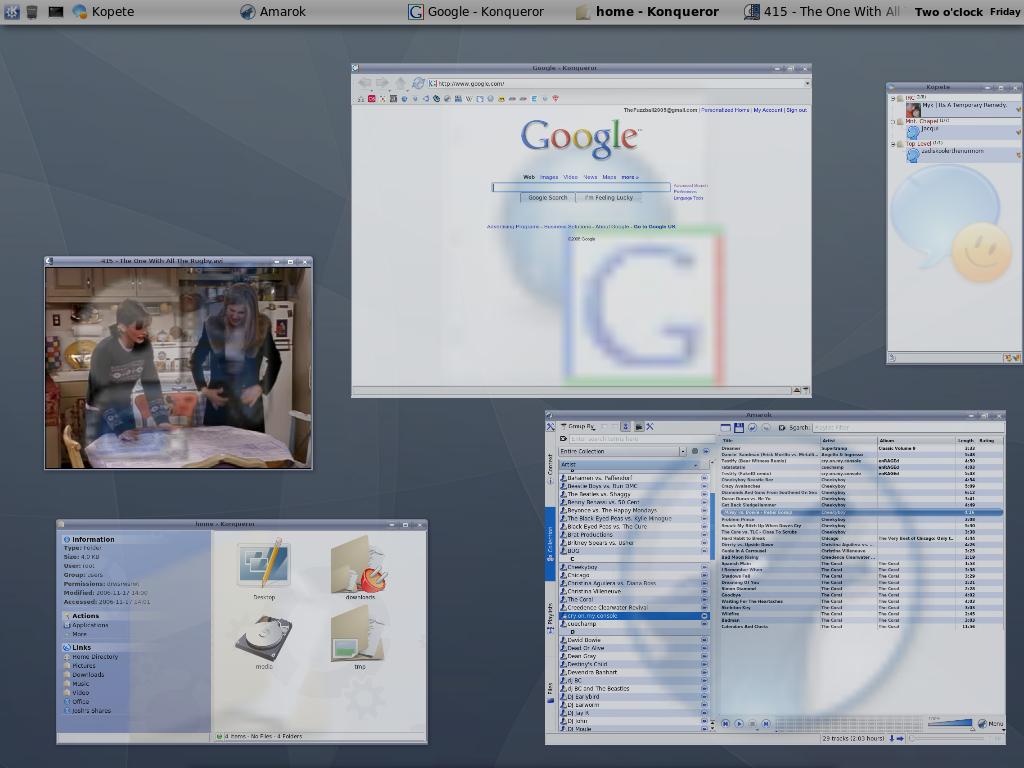The width and height of the screenshot is (1024, 768).
Task: Click the Office link in Konqueror sidebar
Action: tap(80, 702)
